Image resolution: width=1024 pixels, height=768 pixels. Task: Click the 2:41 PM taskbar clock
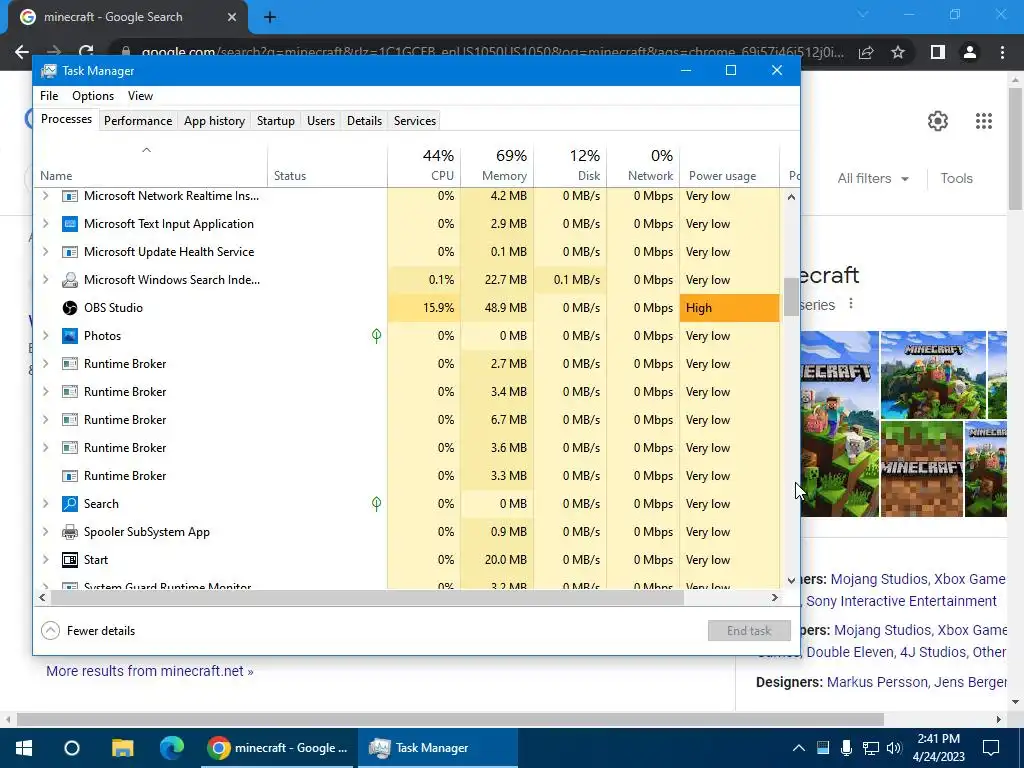pos(938,739)
